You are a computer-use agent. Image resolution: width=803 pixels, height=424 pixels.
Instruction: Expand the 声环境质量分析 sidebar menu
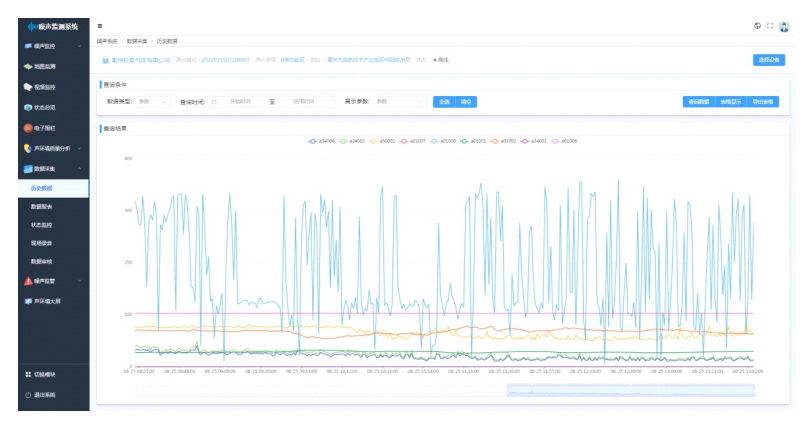[50, 148]
